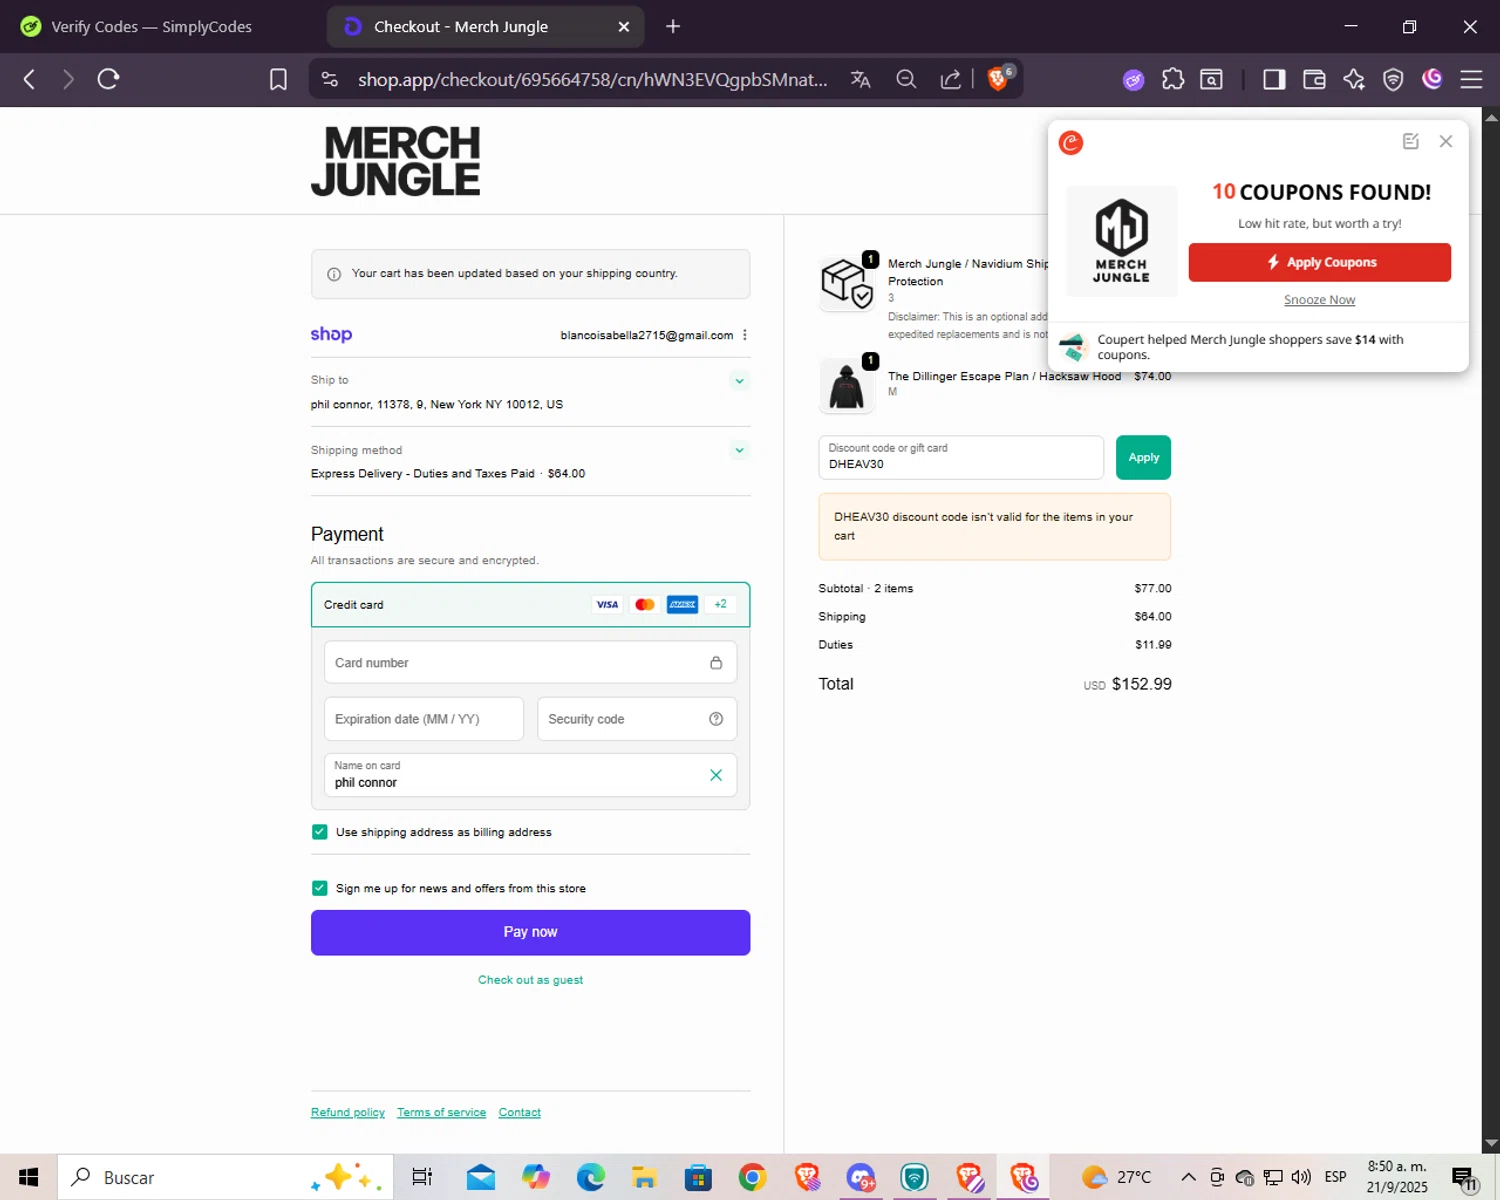Screen dimensions: 1500x1200
Task: Launch Microsoft Edge from taskbar
Action: point(591,1177)
